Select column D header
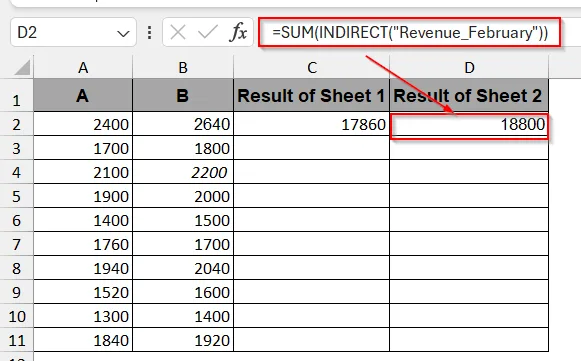581x361 pixels. point(469,67)
